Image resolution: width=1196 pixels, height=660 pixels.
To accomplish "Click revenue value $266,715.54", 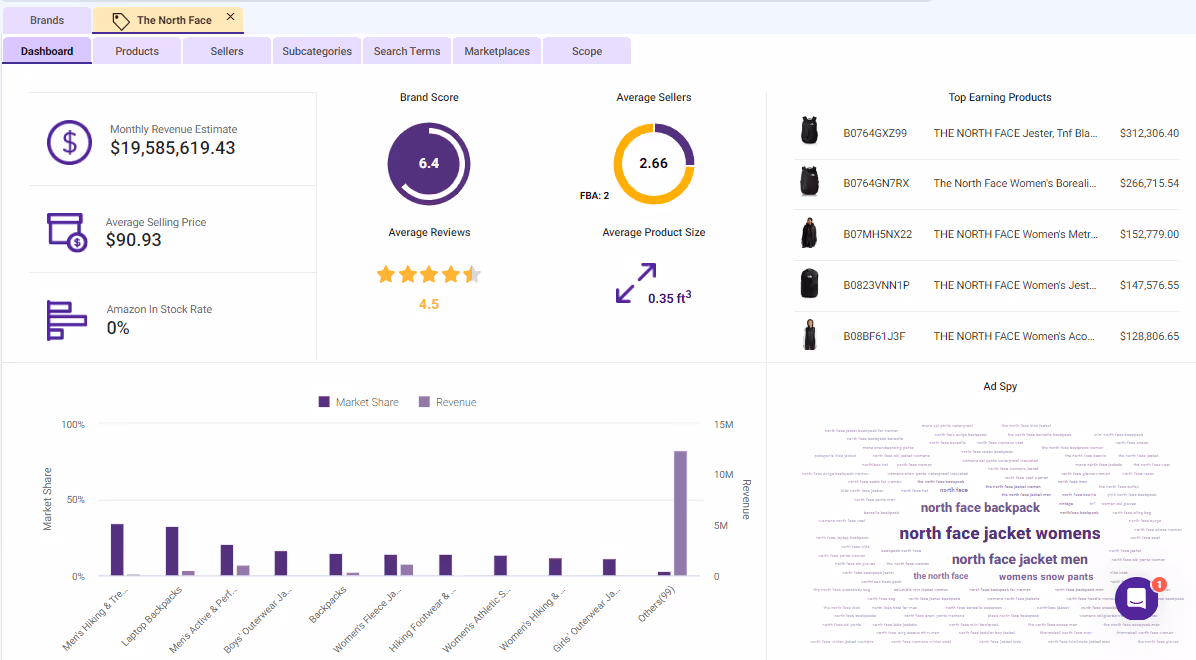I will click(1149, 183).
